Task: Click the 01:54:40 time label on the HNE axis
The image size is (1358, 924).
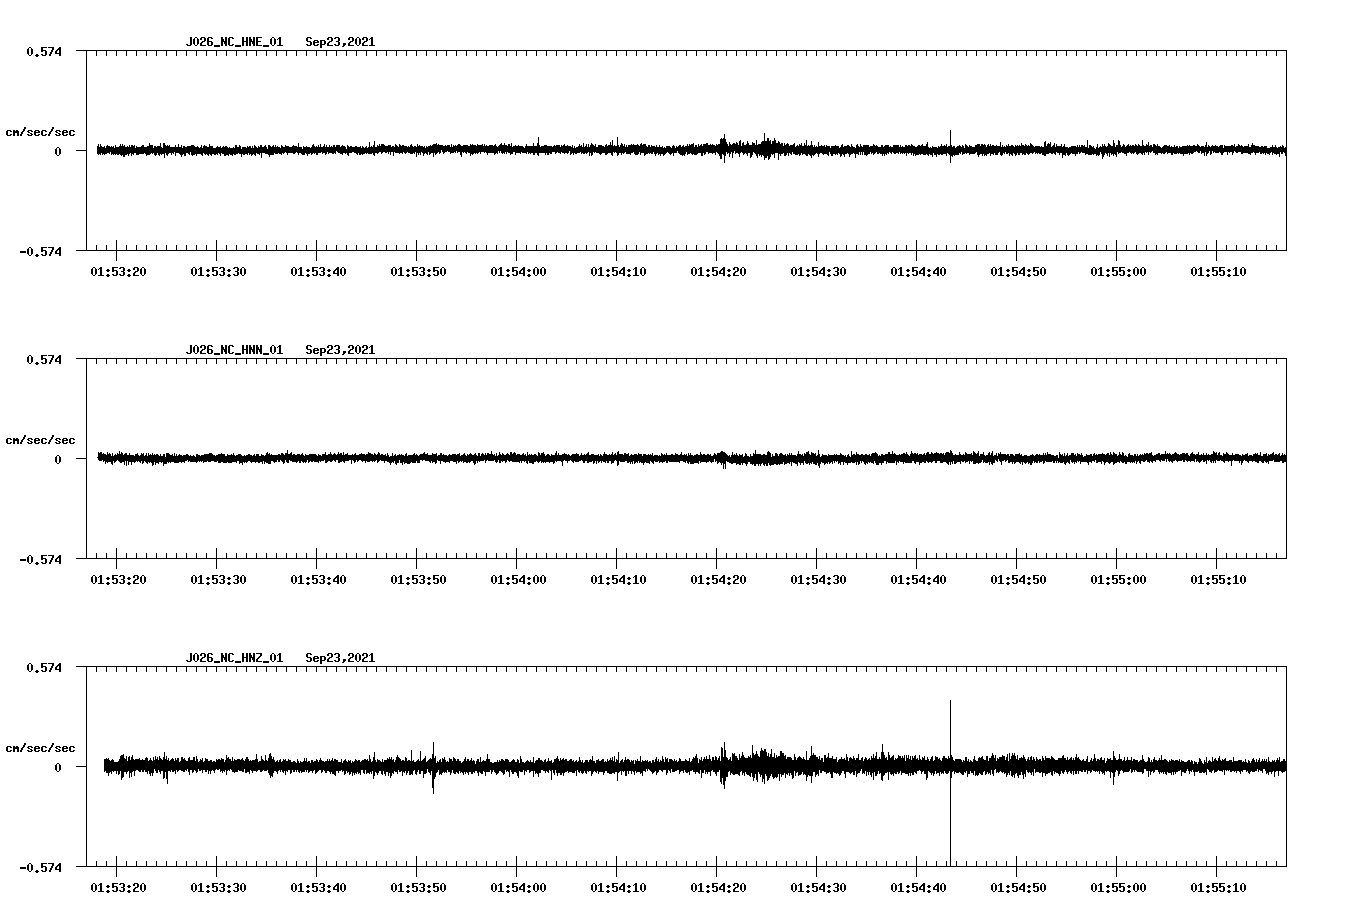Action: [x=918, y=272]
